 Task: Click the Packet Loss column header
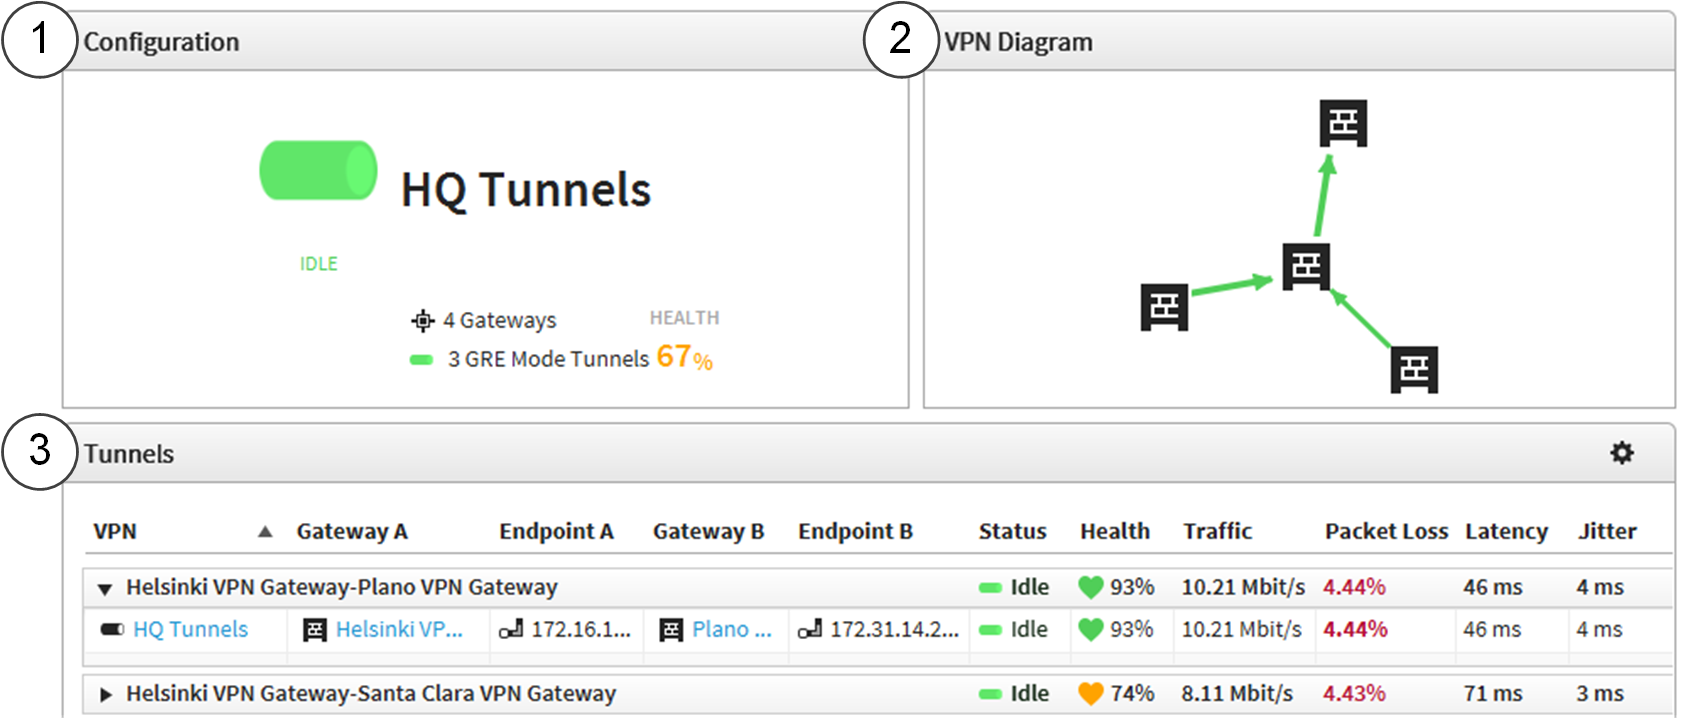click(1385, 531)
